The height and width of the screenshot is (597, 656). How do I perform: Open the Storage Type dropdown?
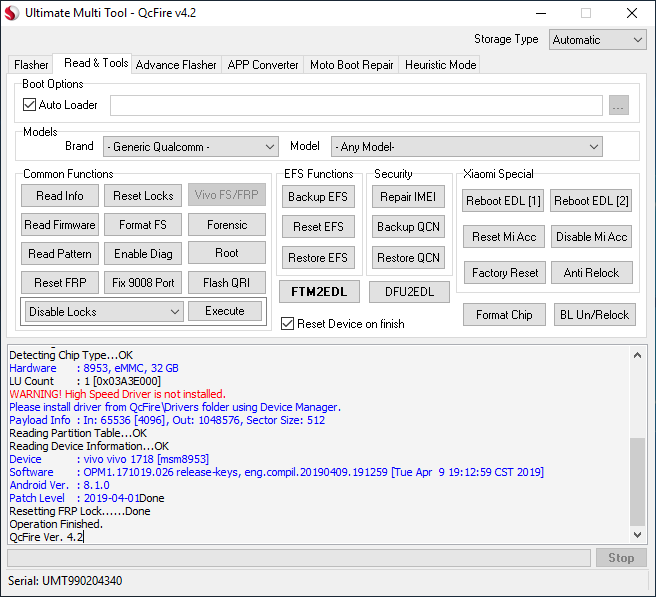[x=597, y=40]
